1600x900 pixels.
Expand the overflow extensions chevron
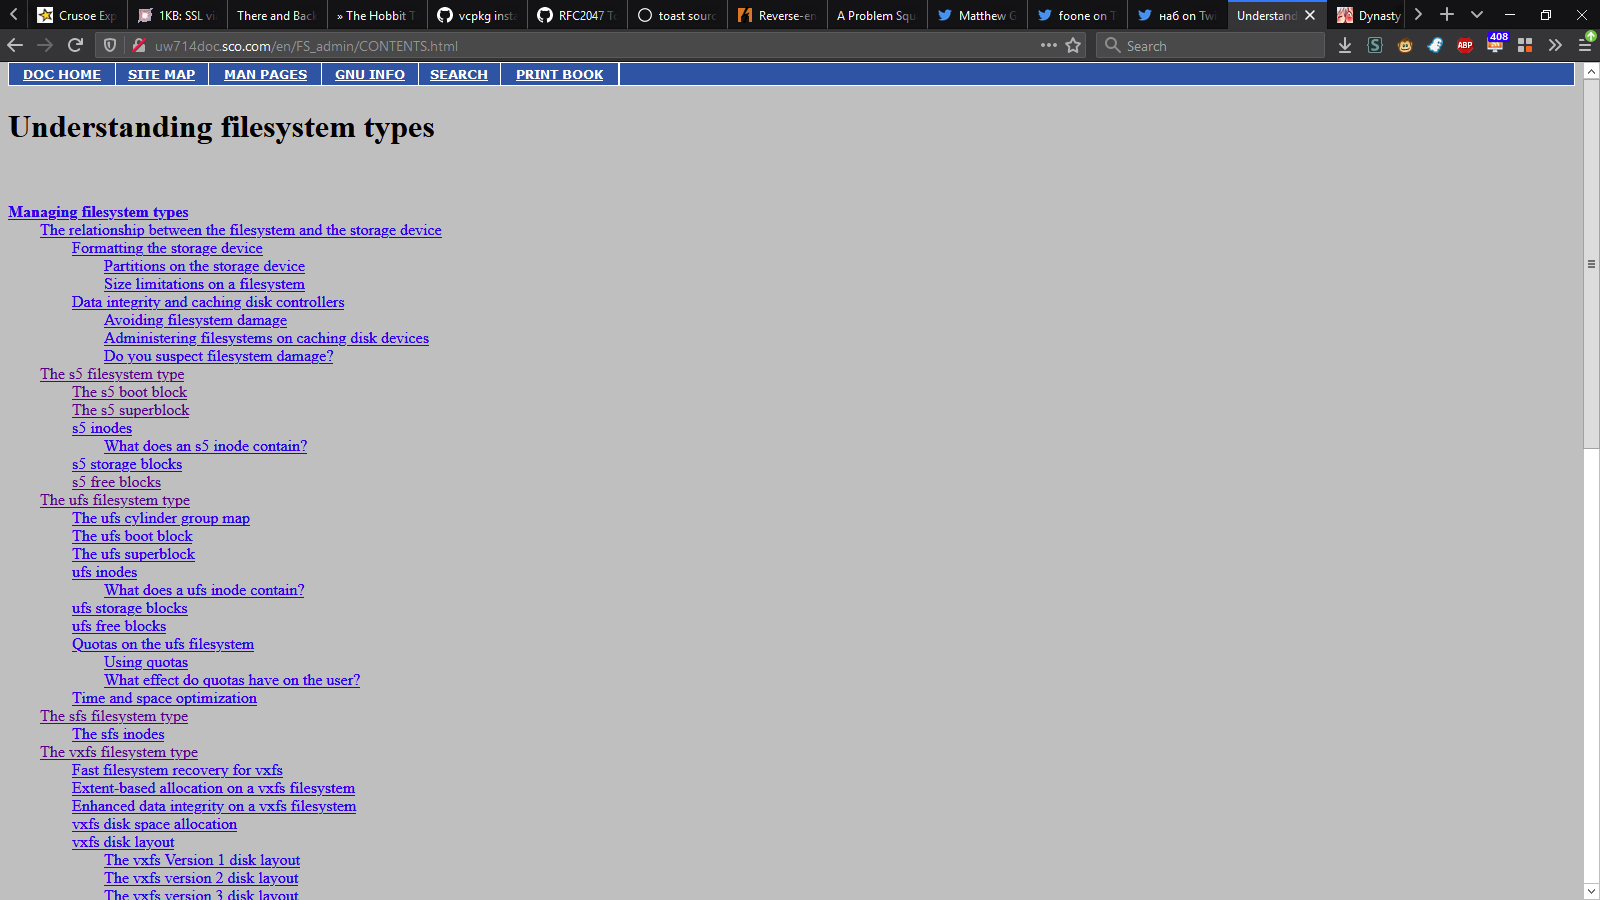click(1555, 45)
